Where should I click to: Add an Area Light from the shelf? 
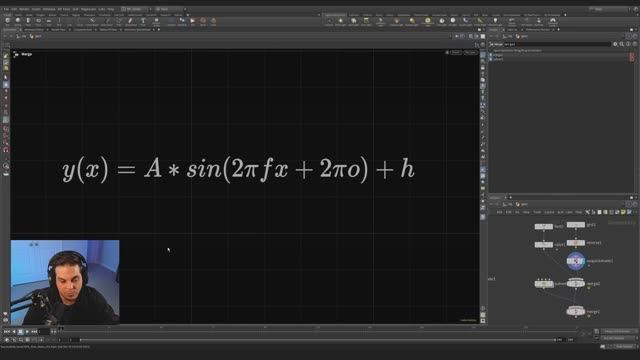(366, 21)
